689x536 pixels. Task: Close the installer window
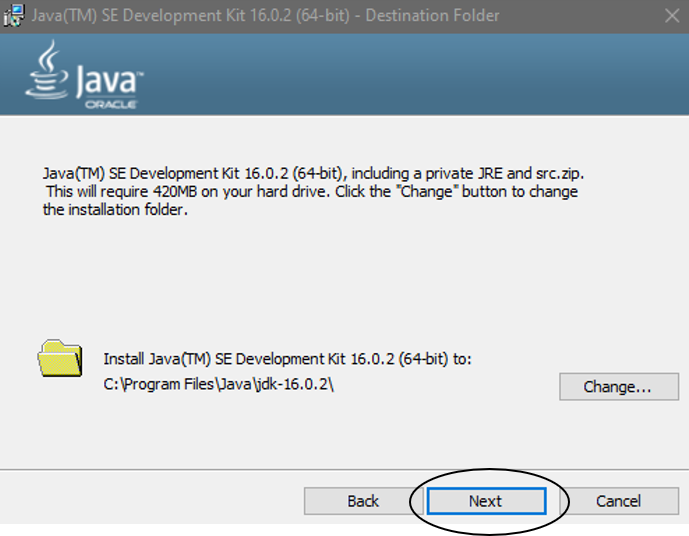(x=672, y=16)
